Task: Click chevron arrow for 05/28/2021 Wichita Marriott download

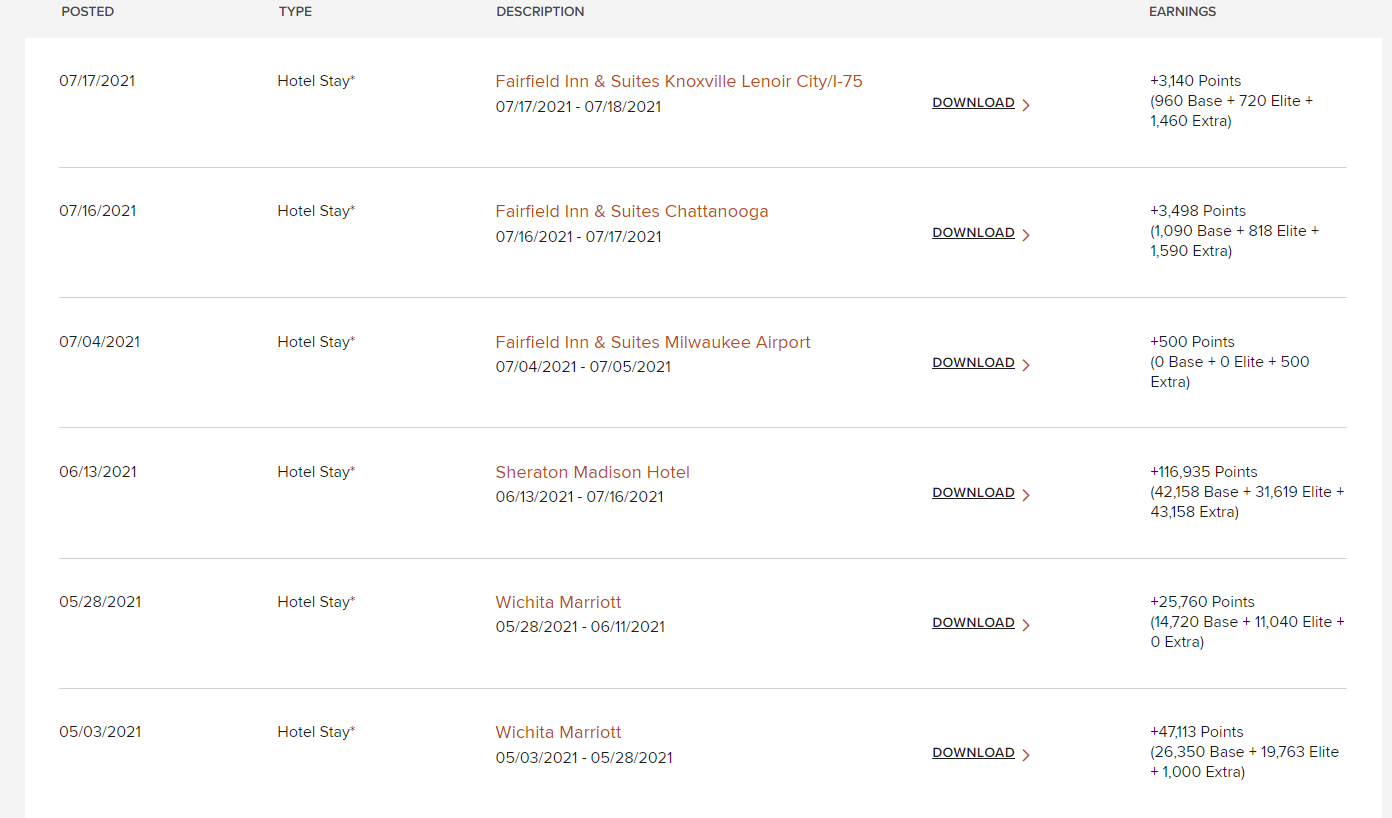Action: coord(1026,624)
